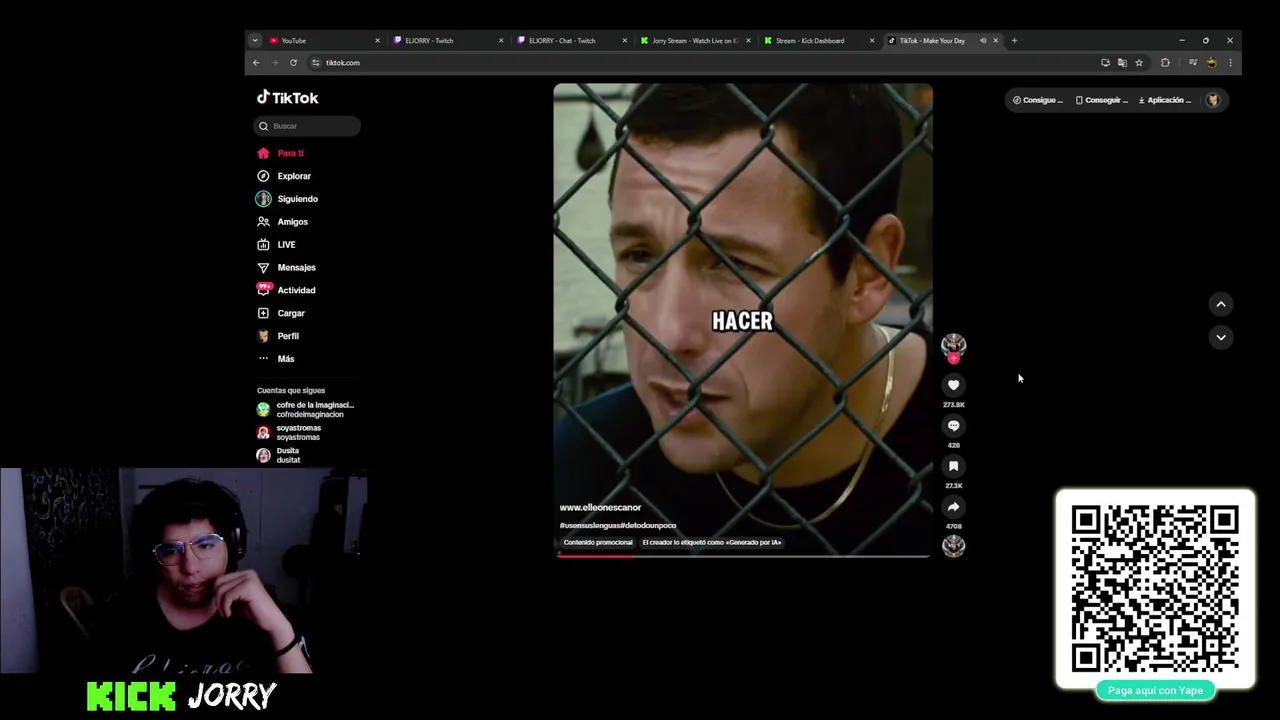Open the Chrome profile avatar
This screenshot has height=720, width=1280.
1212,63
